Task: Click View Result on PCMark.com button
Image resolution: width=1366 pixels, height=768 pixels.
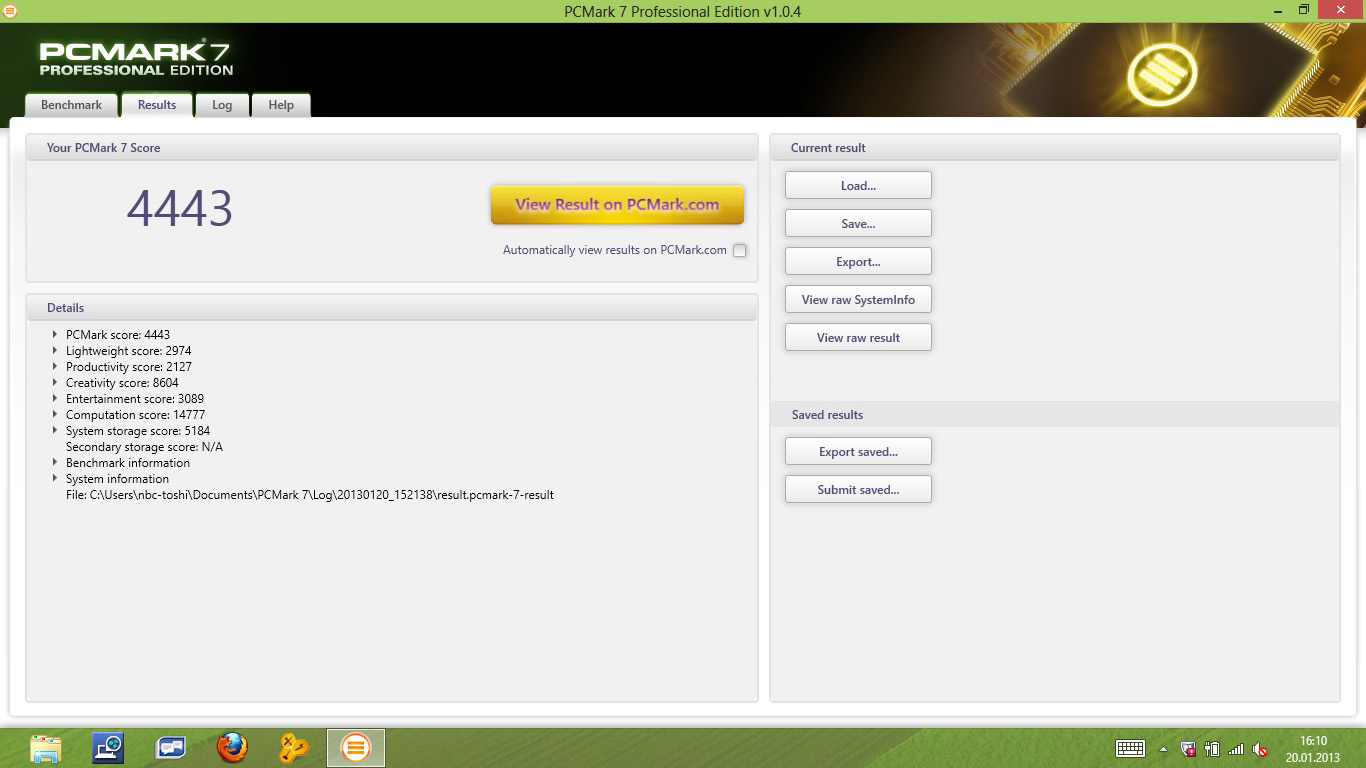Action: (x=617, y=204)
